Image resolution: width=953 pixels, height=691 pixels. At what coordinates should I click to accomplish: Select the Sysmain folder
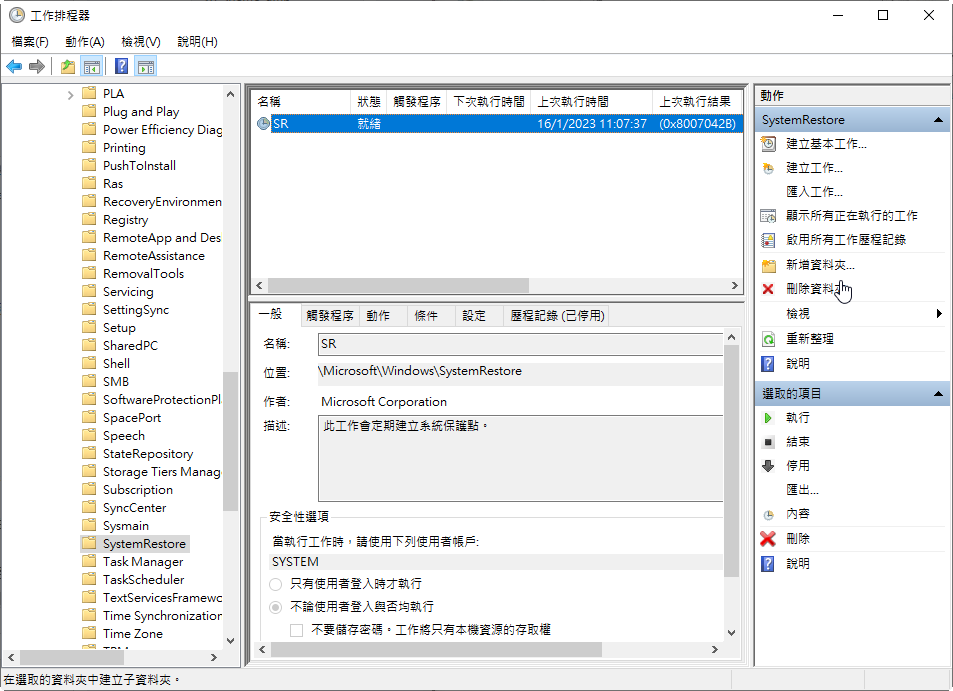pos(126,526)
